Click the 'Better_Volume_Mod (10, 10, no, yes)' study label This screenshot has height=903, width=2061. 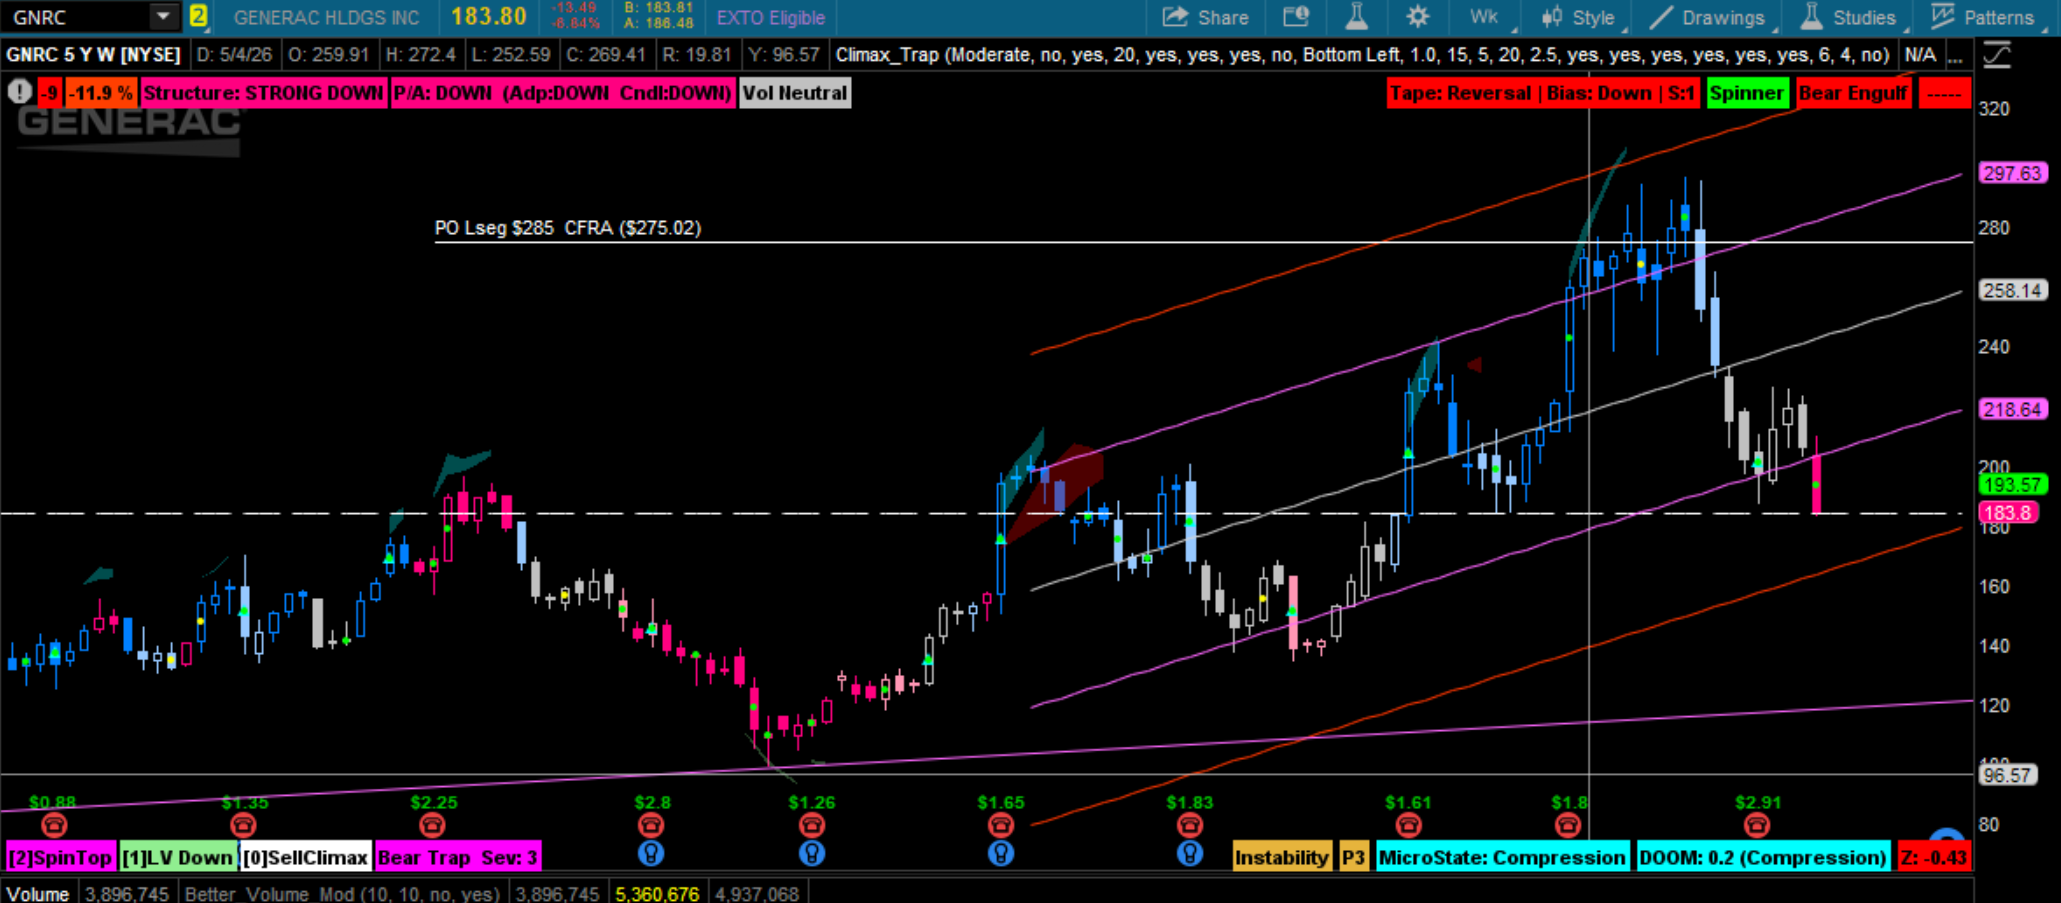[x=342, y=893]
